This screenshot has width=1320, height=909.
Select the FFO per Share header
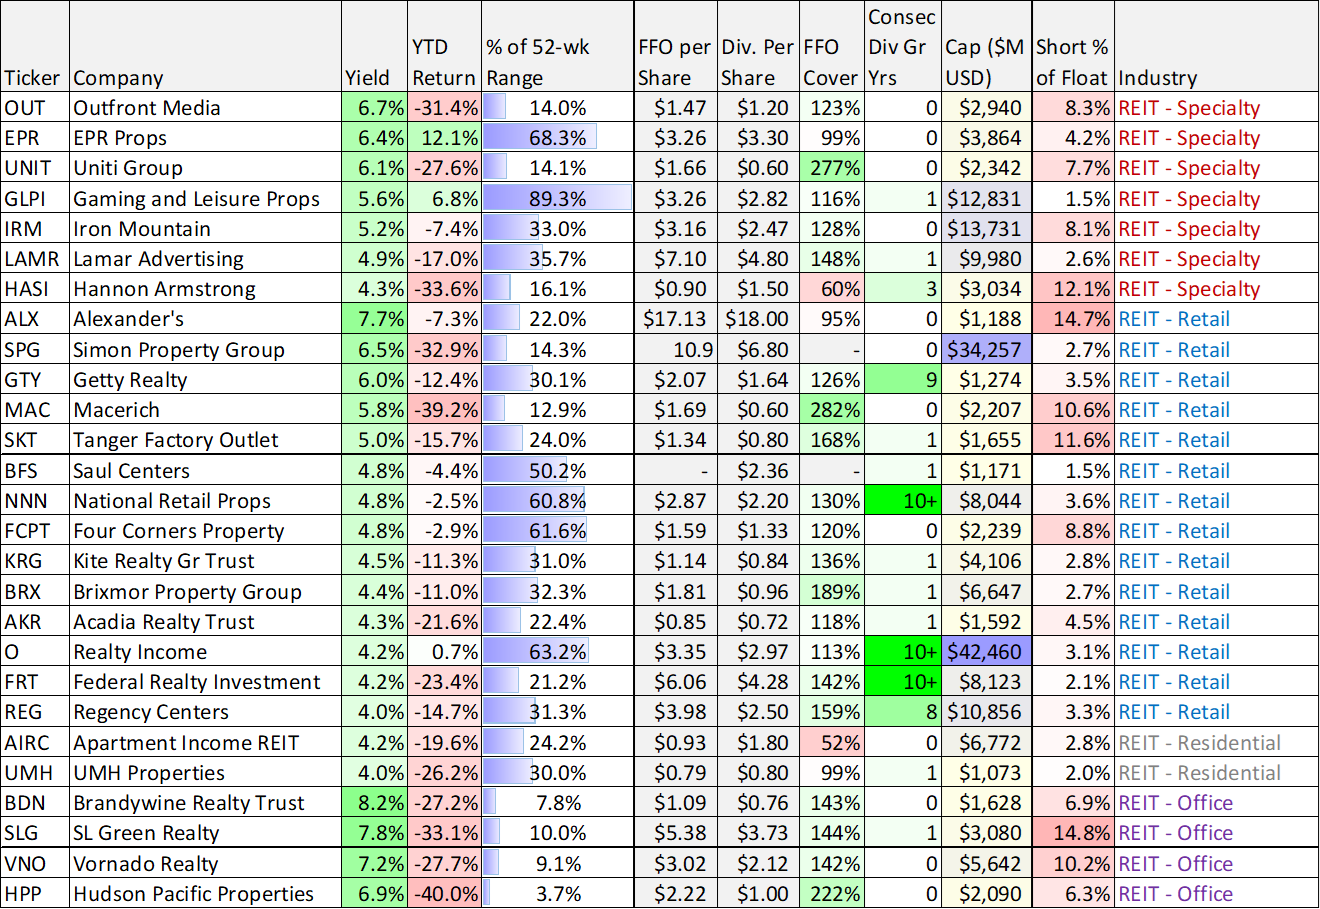675,47
